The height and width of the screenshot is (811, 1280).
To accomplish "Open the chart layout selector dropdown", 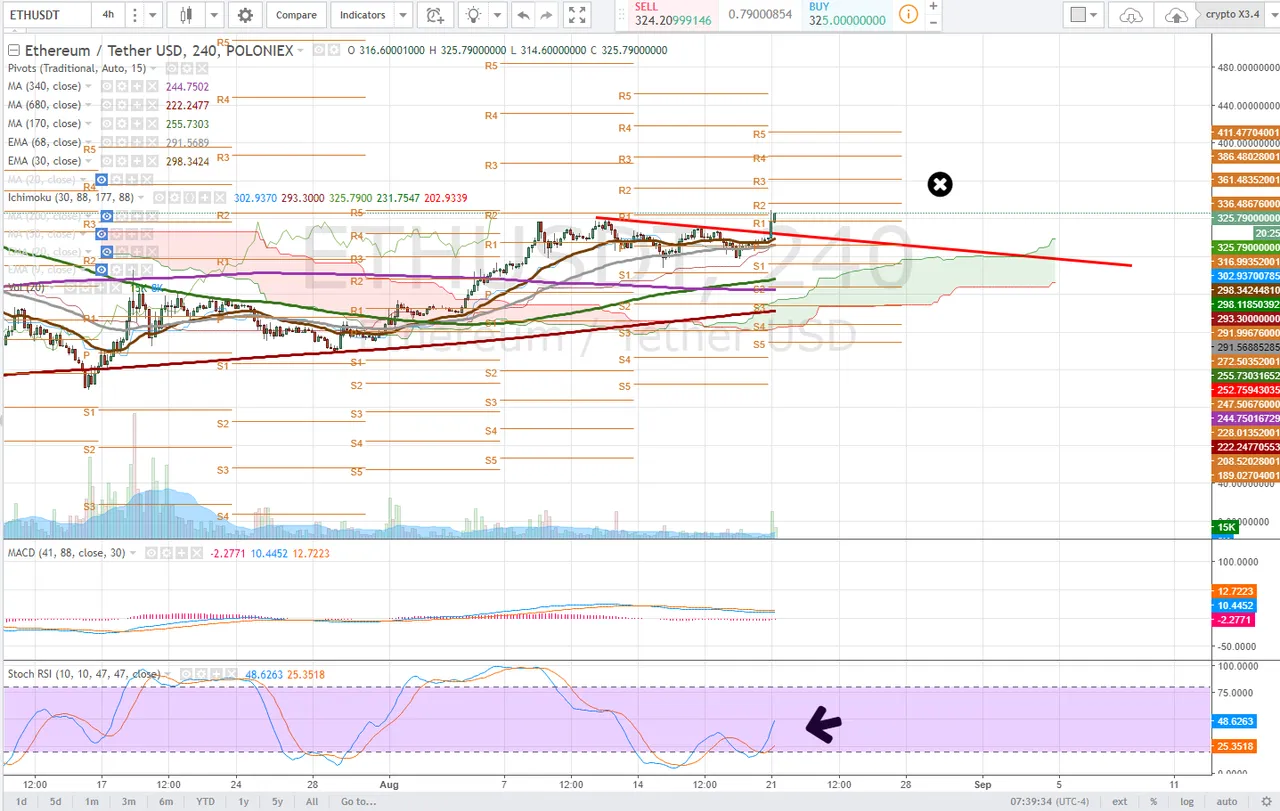I will (x=1083, y=15).
